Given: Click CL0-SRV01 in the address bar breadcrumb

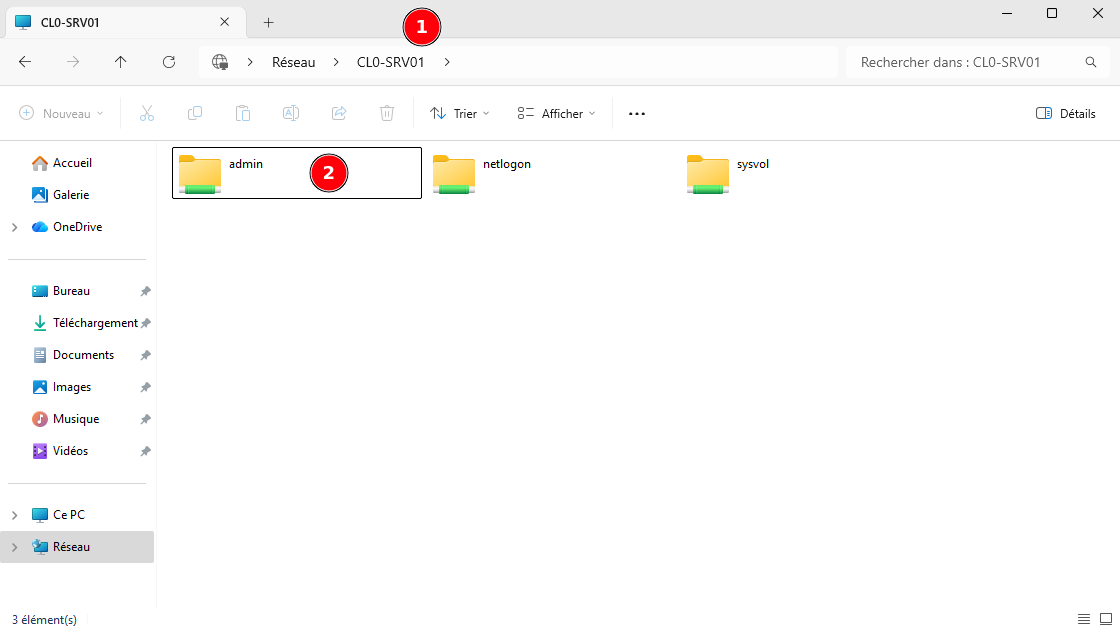Looking at the screenshot, I should click(x=391, y=62).
